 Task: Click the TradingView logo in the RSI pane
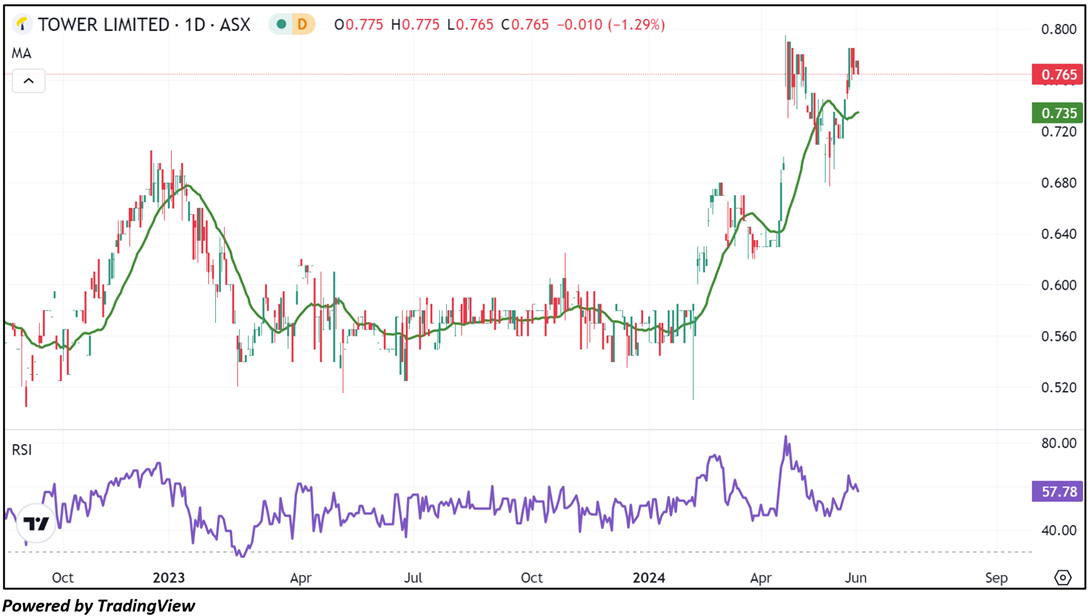coord(36,523)
